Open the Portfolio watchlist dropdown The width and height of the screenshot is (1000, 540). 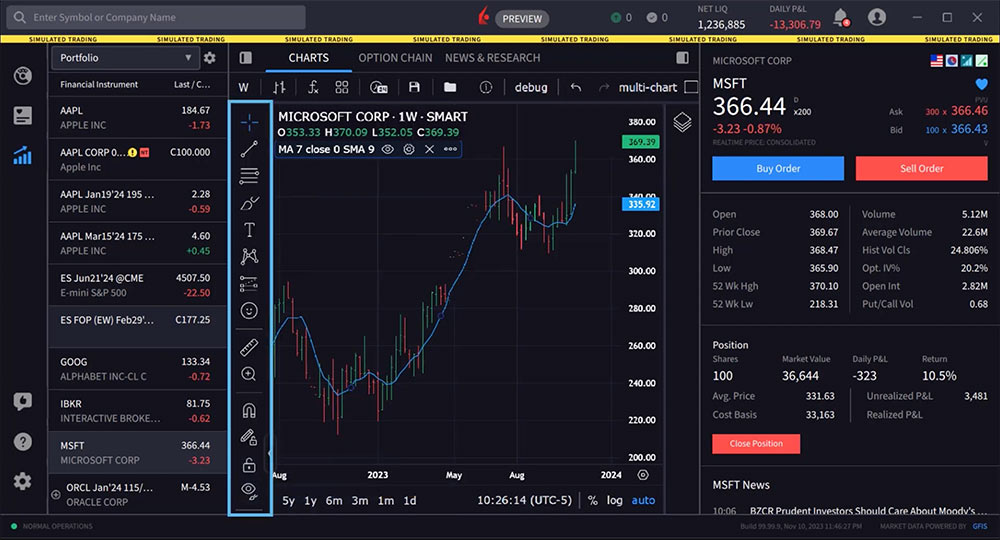point(123,58)
